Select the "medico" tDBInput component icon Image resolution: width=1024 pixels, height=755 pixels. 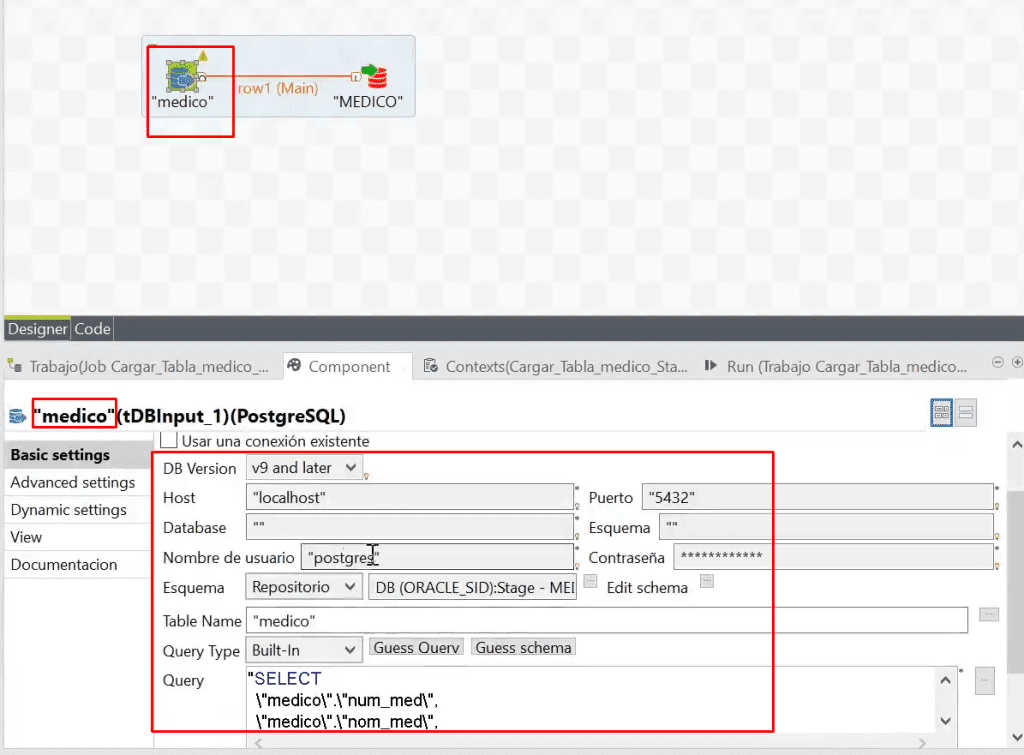[x=184, y=77]
